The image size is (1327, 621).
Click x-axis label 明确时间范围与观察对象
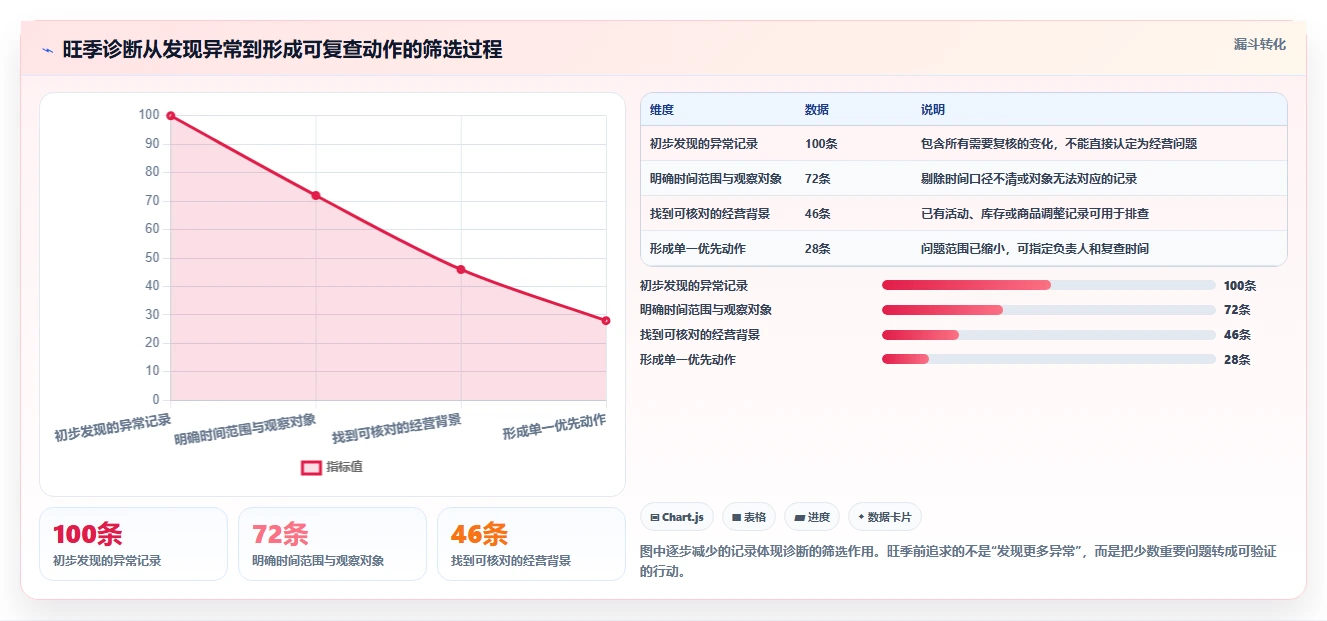coord(246,429)
